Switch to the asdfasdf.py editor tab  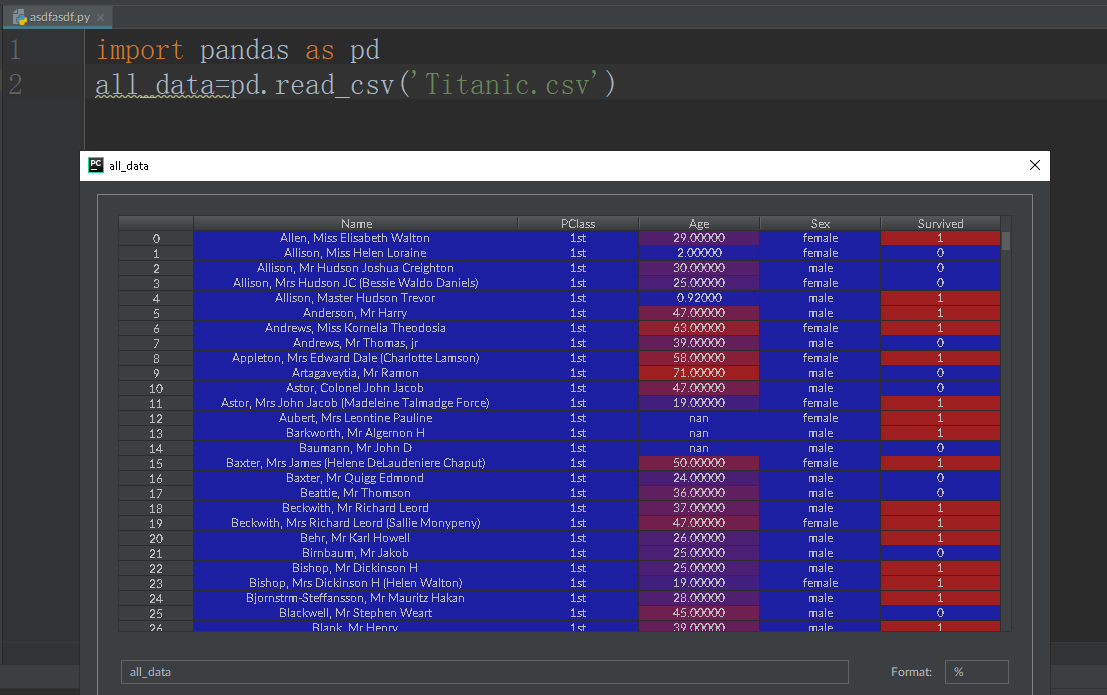click(x=55, y=16)
